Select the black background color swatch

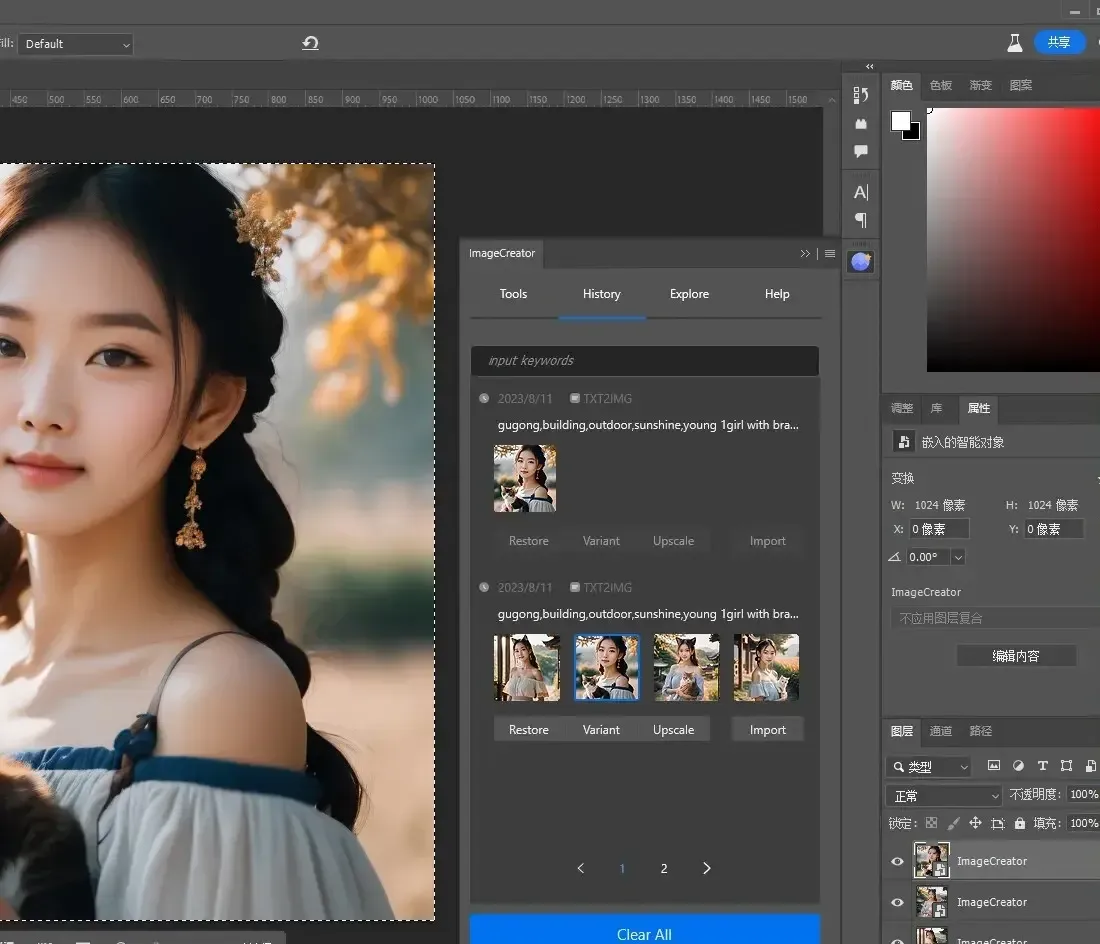pyautogui.click(x=913, y=132)
